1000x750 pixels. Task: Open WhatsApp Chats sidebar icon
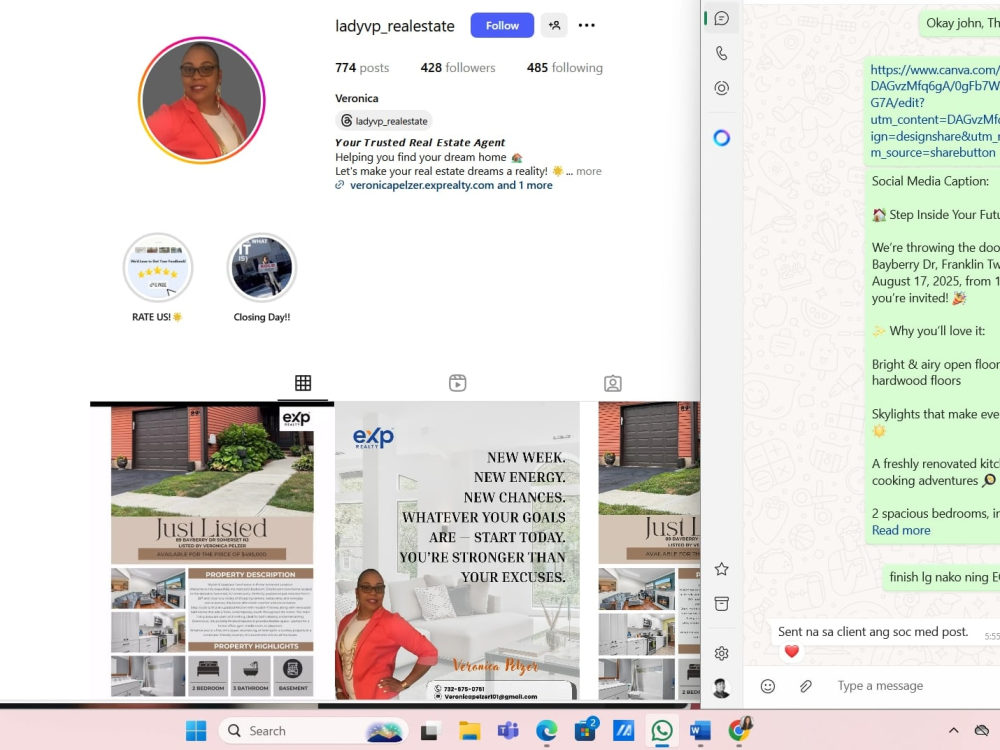[x=721, y=18]
